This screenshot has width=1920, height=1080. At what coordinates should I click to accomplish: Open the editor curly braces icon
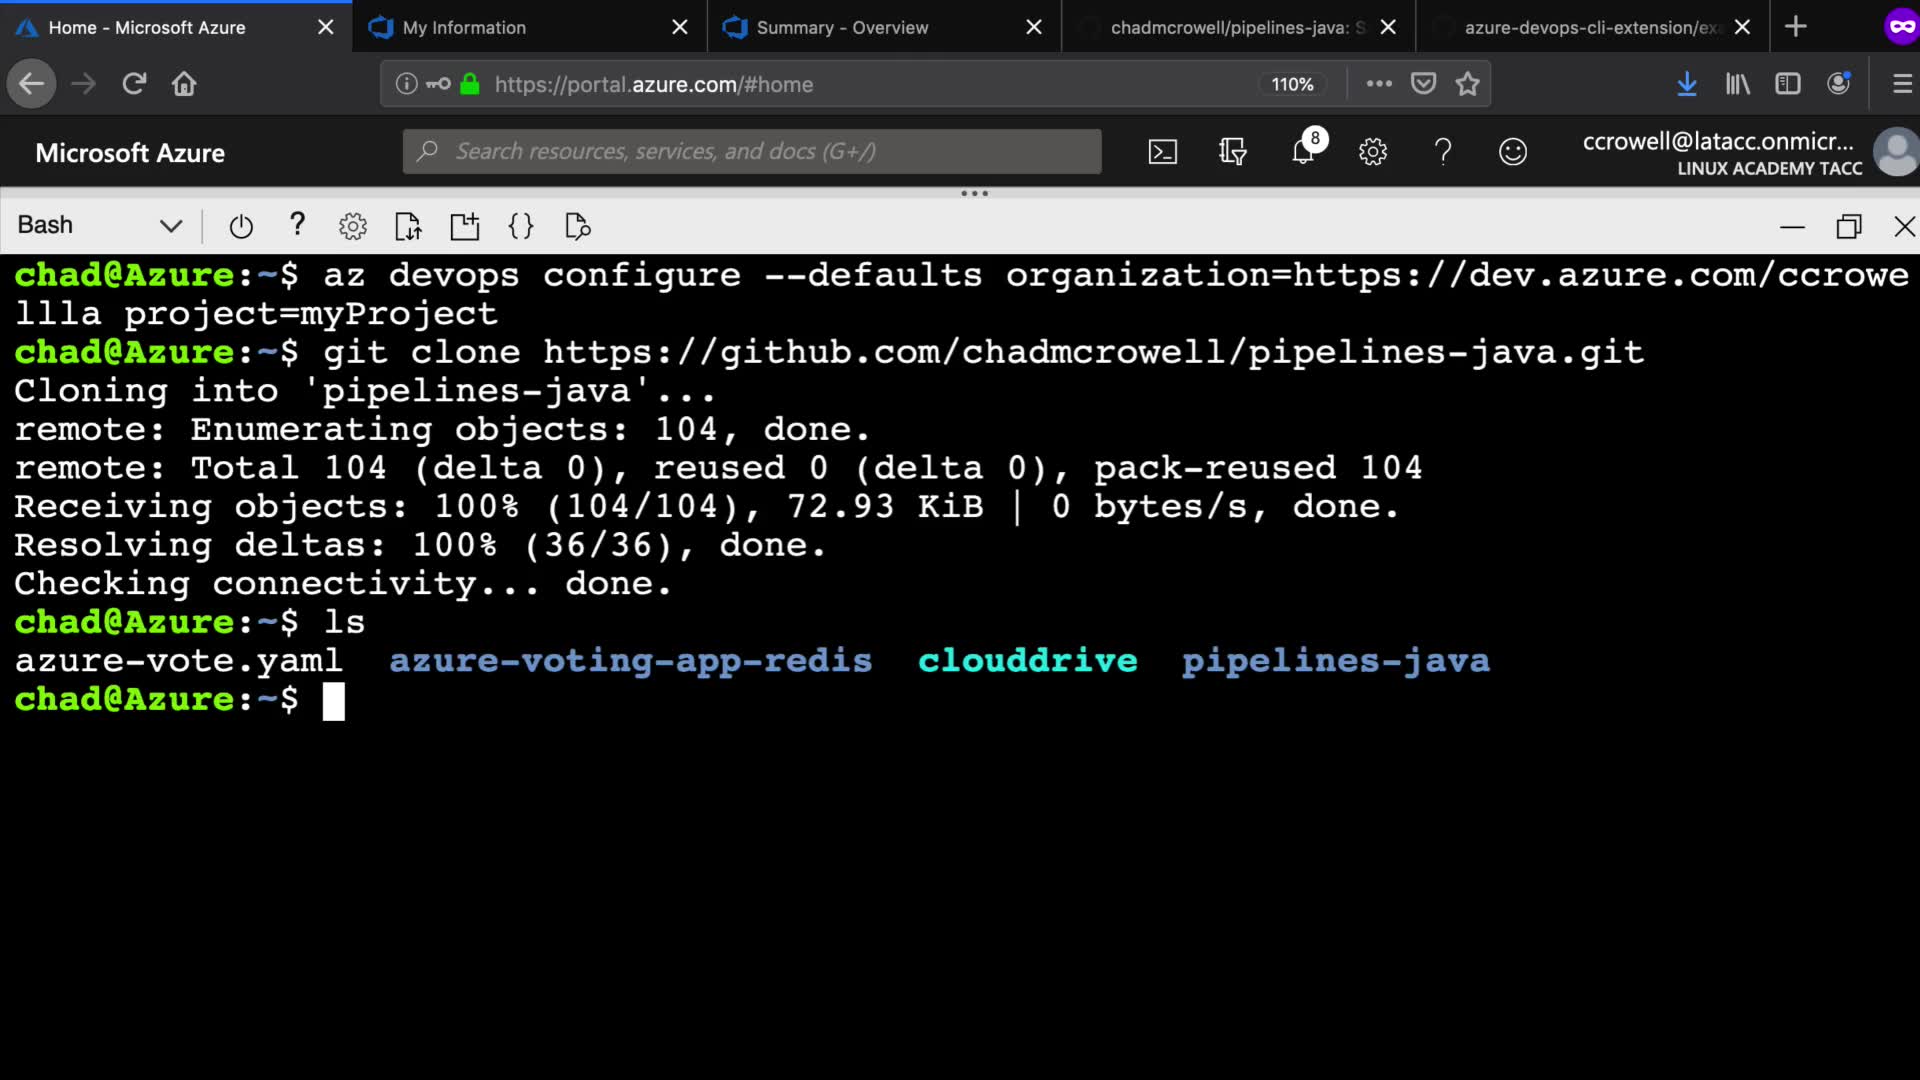click(521, 226)
